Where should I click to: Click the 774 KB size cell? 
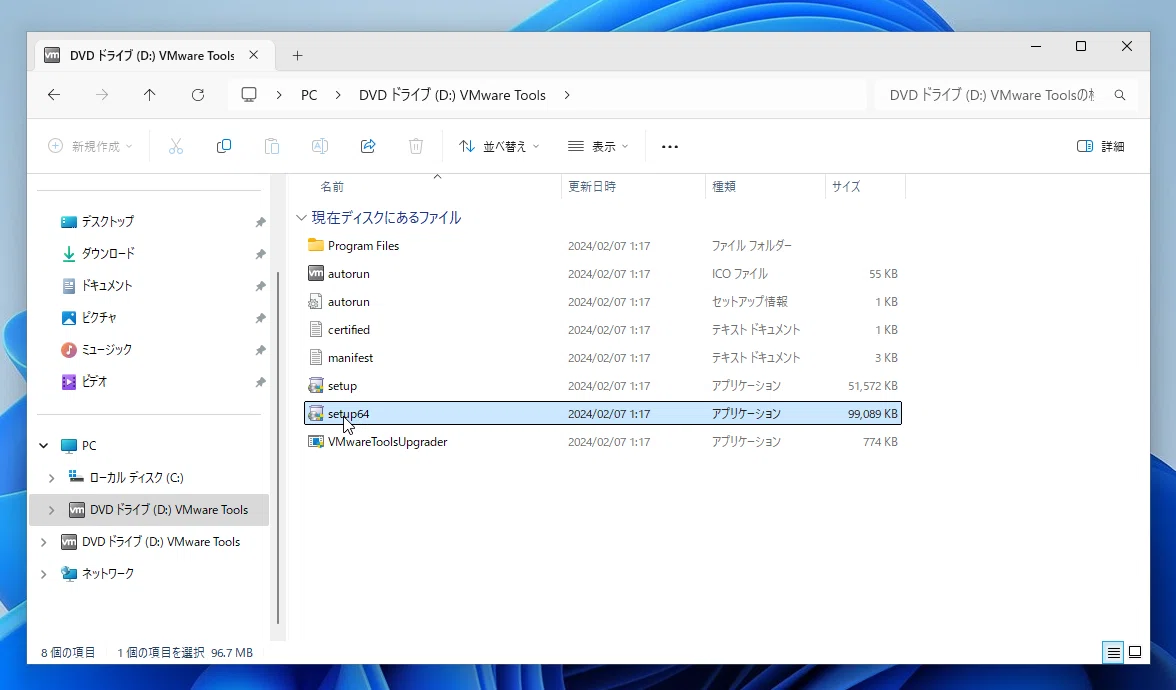click(880, 442)
